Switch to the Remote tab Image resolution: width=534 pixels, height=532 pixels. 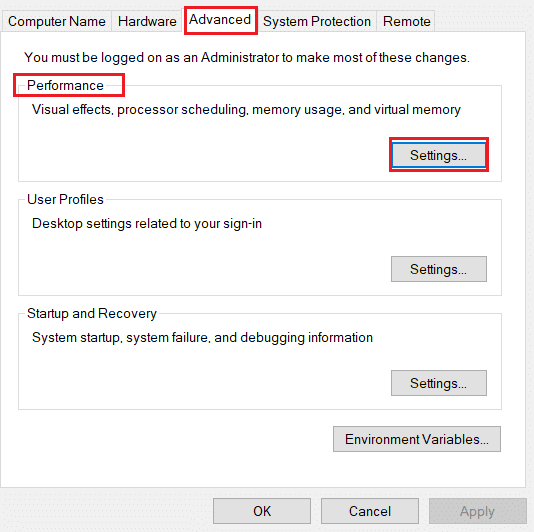coord(406,21)
